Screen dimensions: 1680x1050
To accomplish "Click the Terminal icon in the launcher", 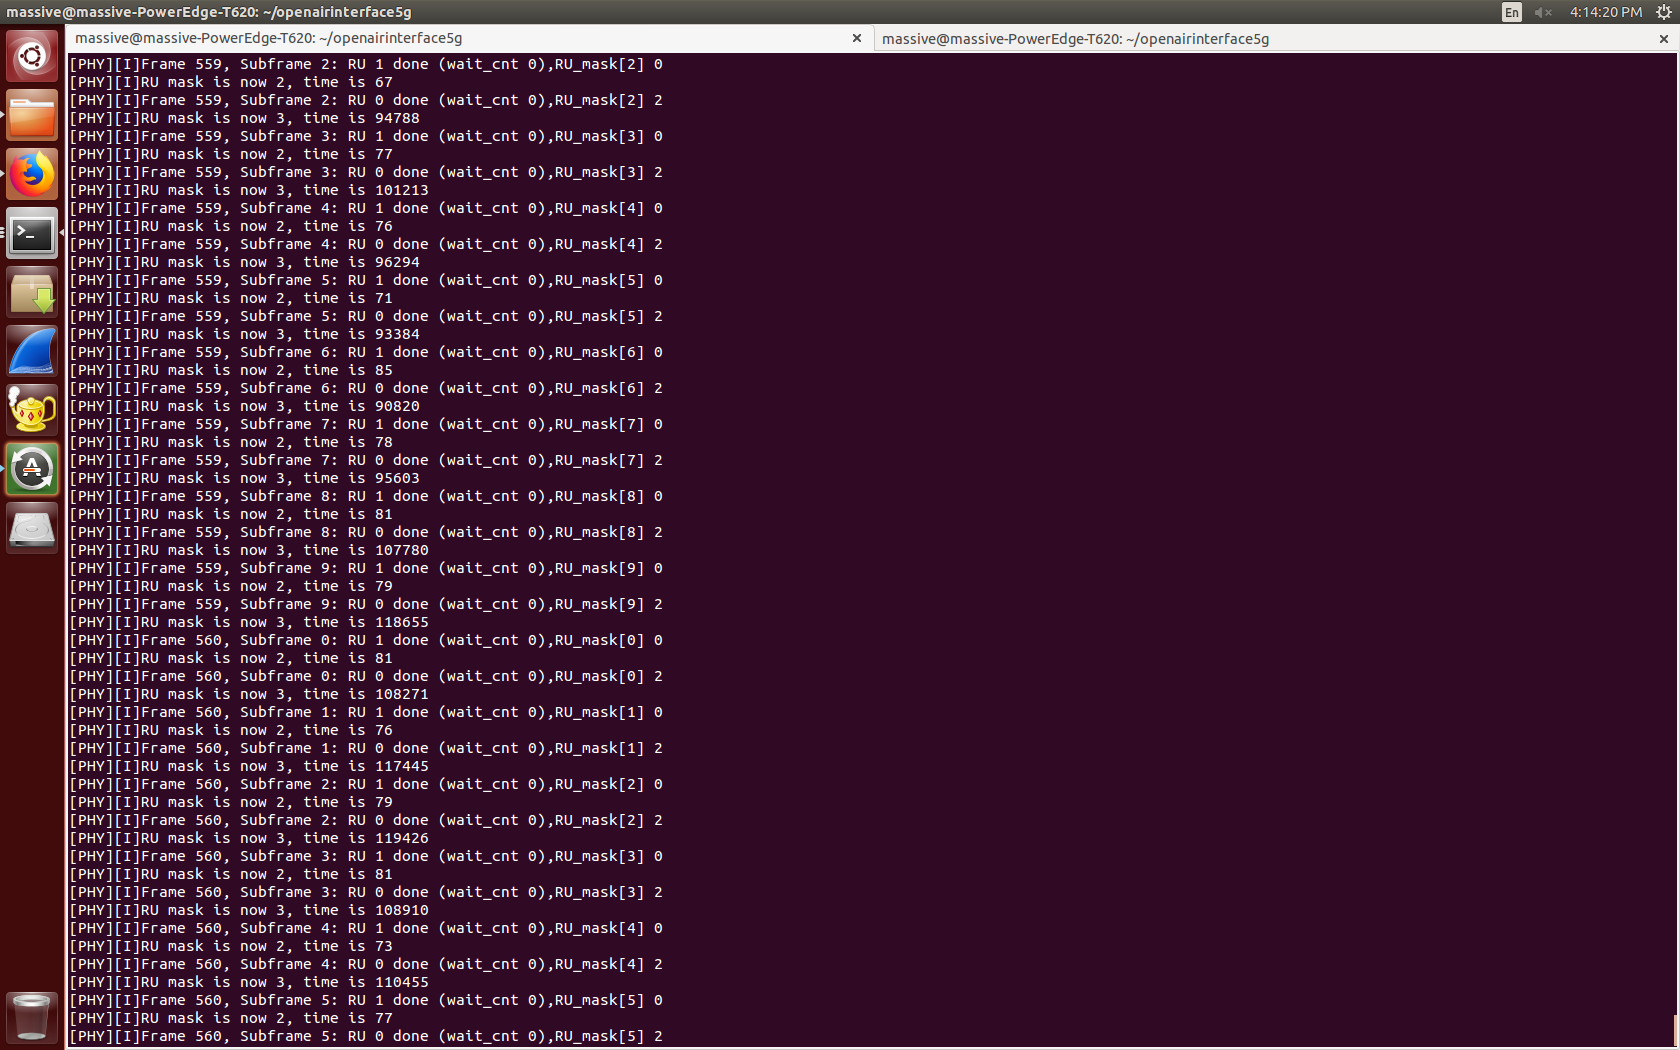I will coord(32,234).
